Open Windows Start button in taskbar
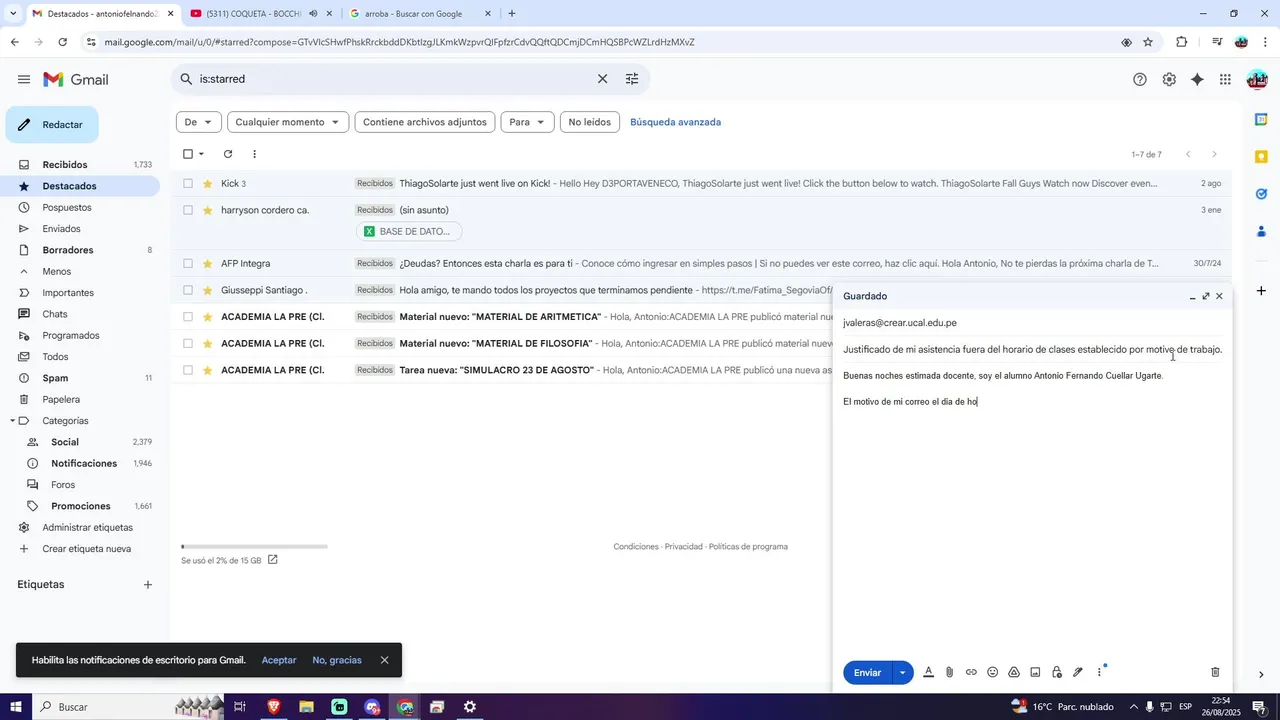1280x720 pixels. click(16, 707)
